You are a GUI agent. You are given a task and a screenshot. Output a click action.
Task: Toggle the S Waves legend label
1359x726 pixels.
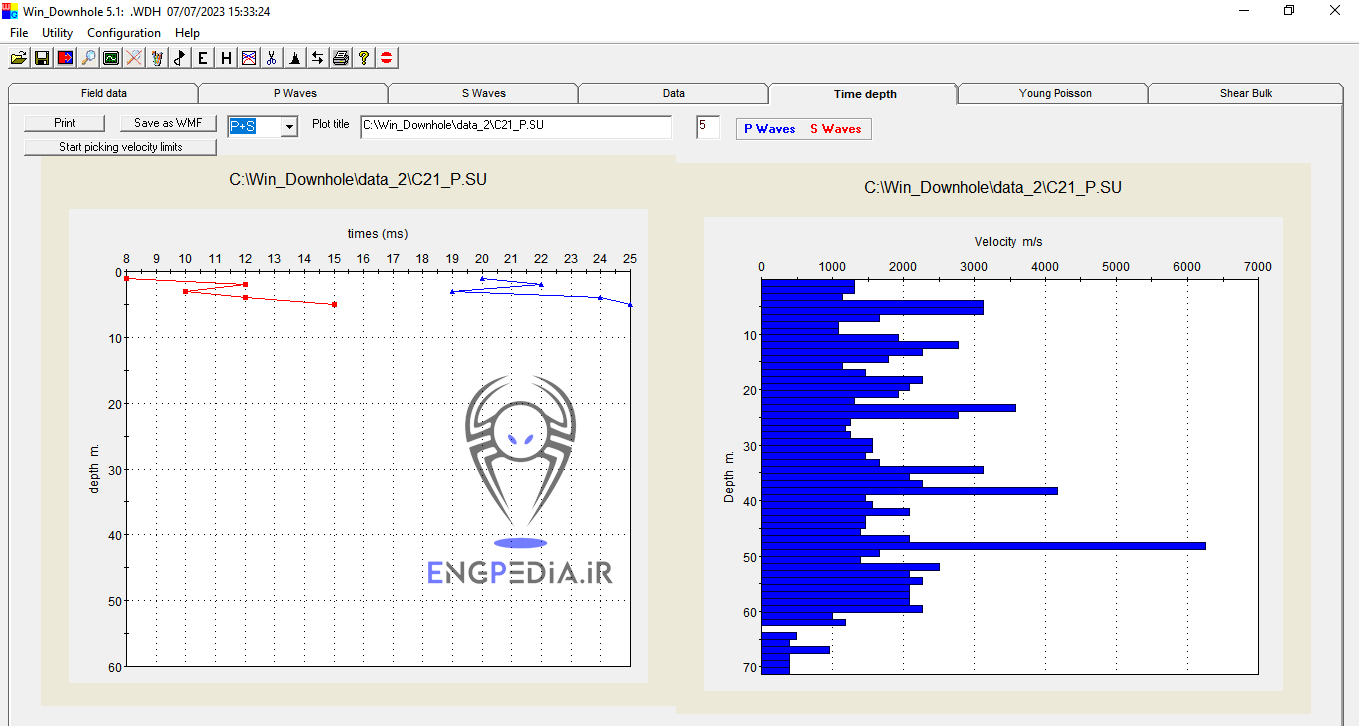point(835,129)
